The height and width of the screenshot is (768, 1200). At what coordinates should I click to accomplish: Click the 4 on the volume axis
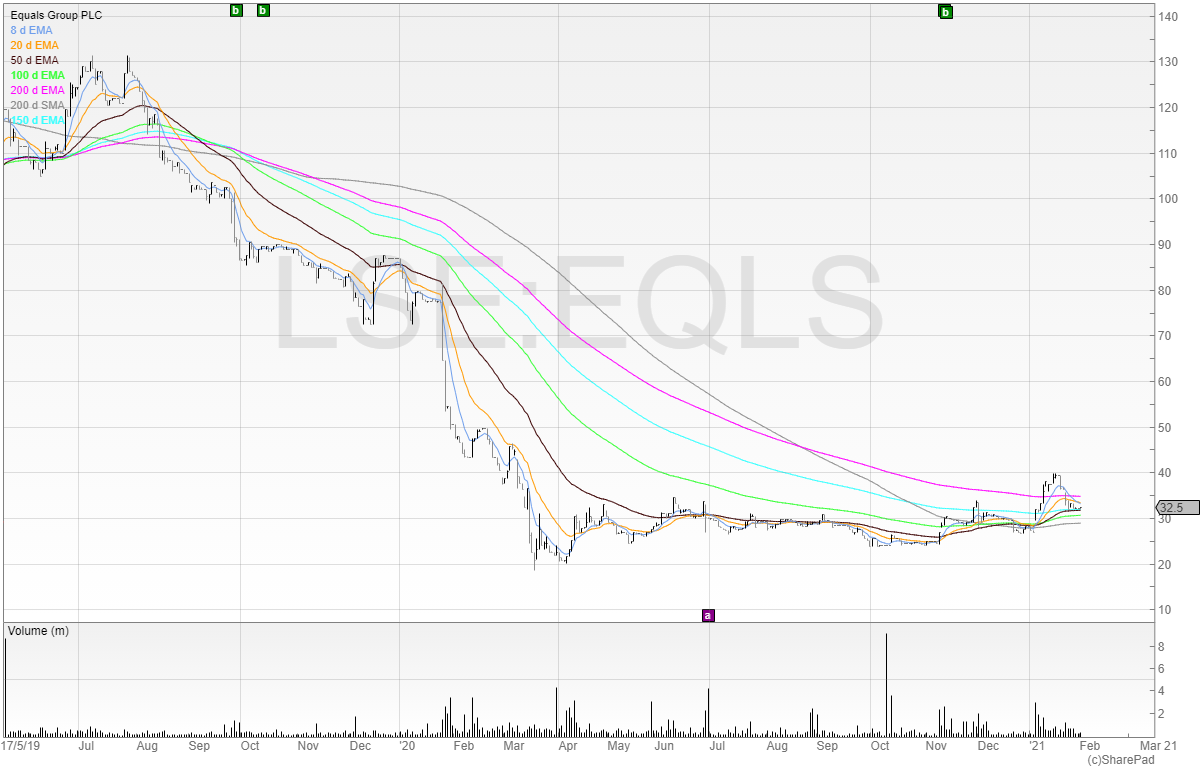1163,691
